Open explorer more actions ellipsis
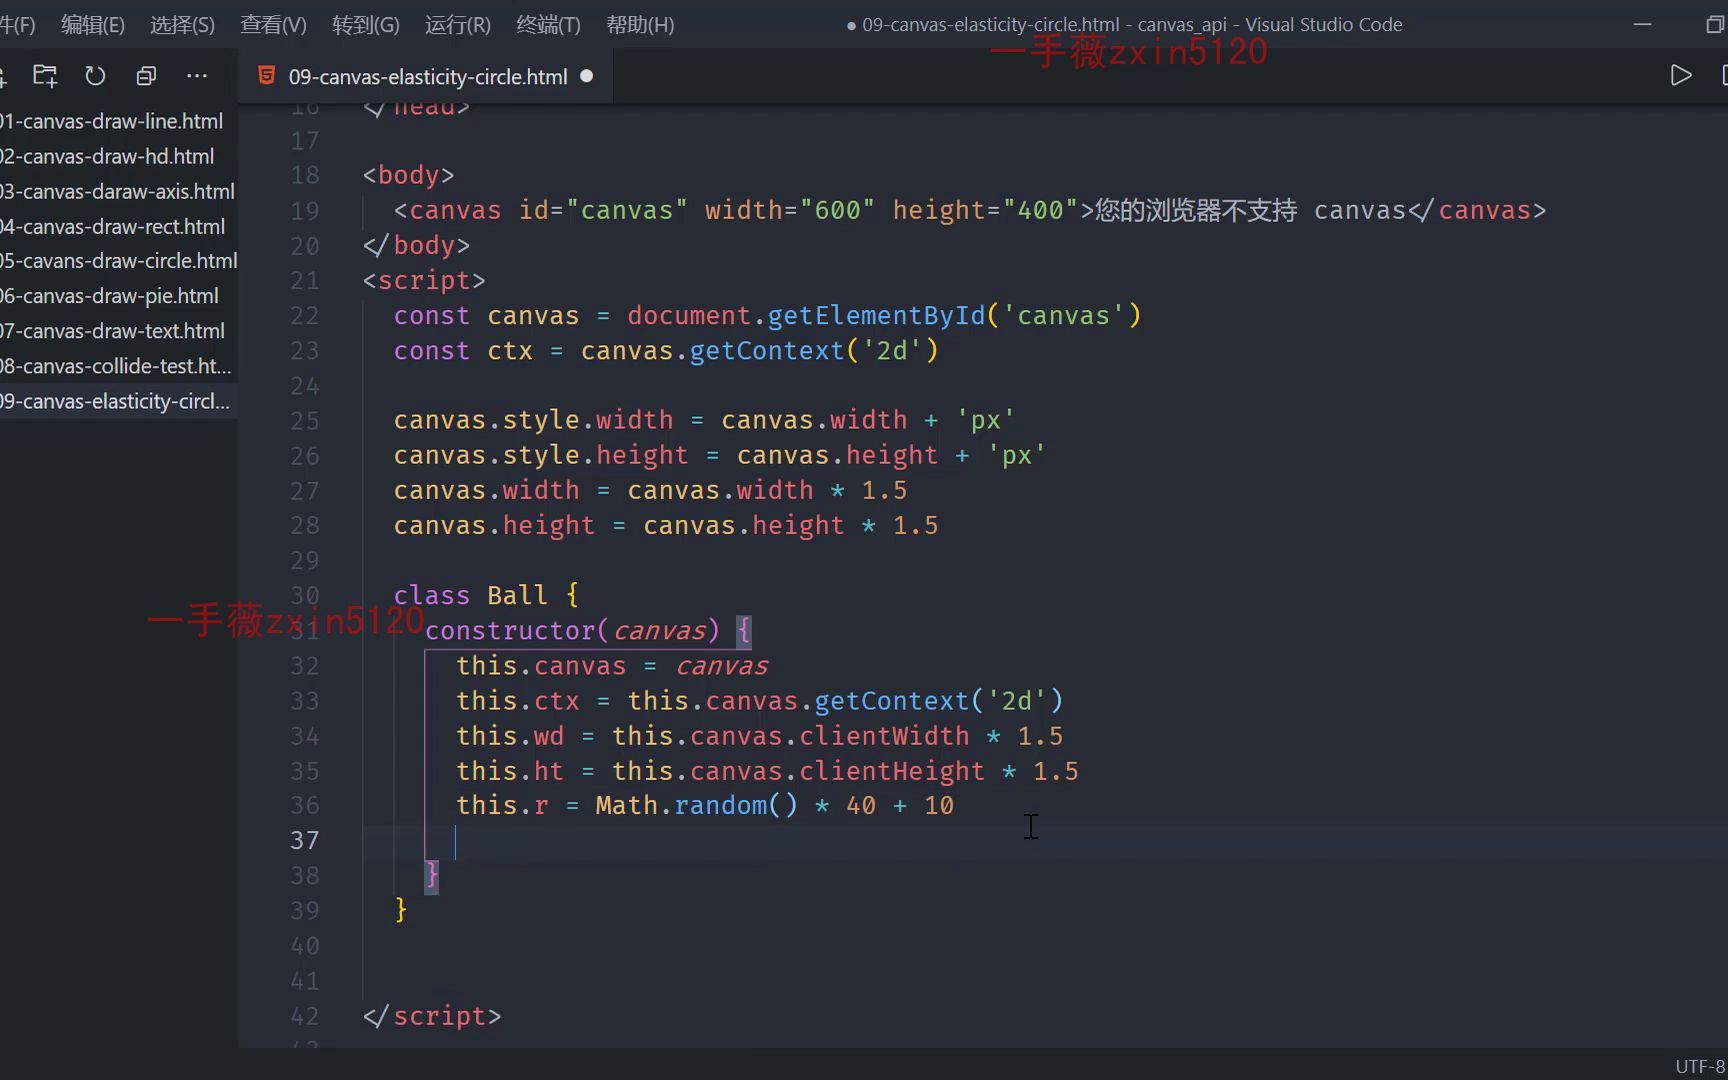Screen dimensions: 1728x1080 pos(197,76)
